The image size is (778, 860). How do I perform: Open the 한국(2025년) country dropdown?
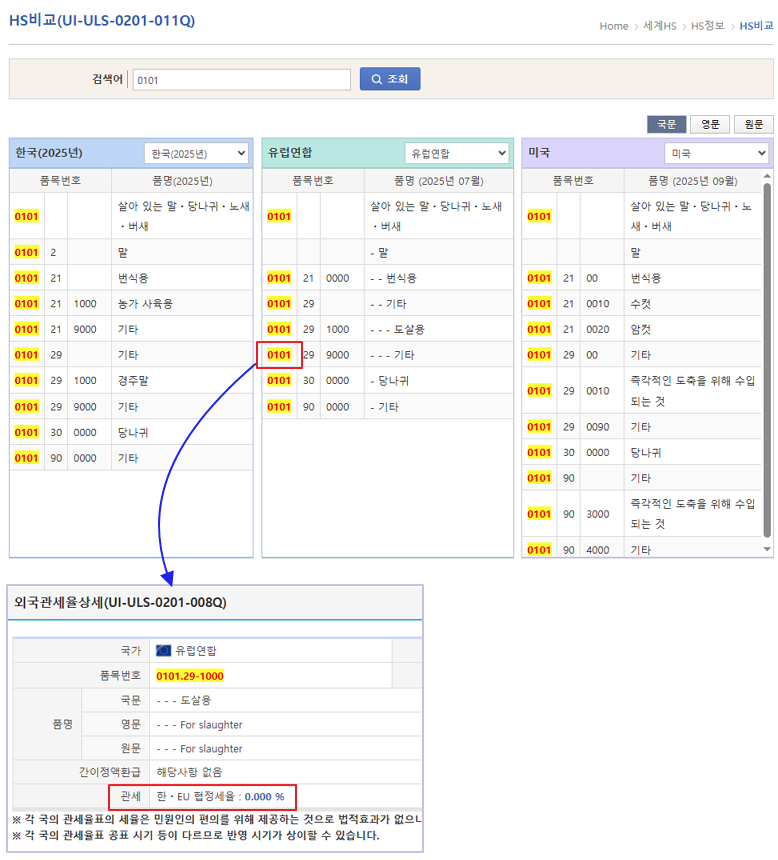196,153
